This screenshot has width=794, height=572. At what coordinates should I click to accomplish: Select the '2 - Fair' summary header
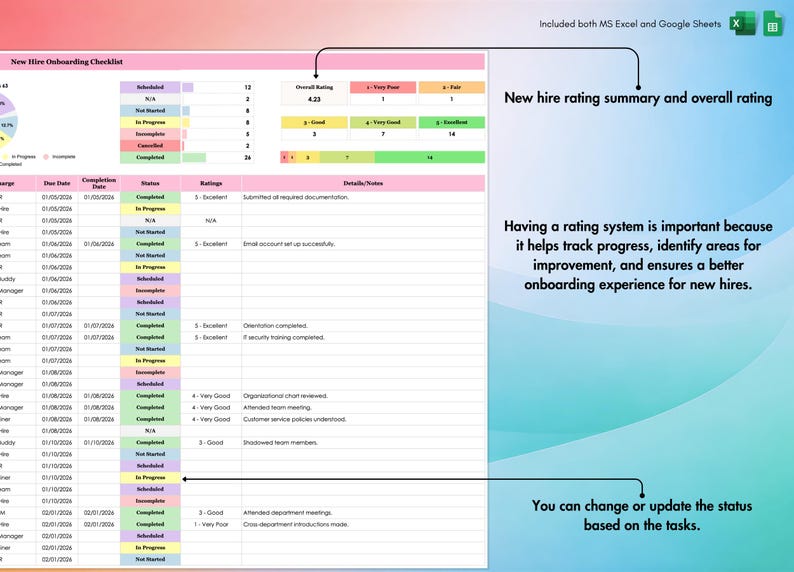click(x=452, y=87)
